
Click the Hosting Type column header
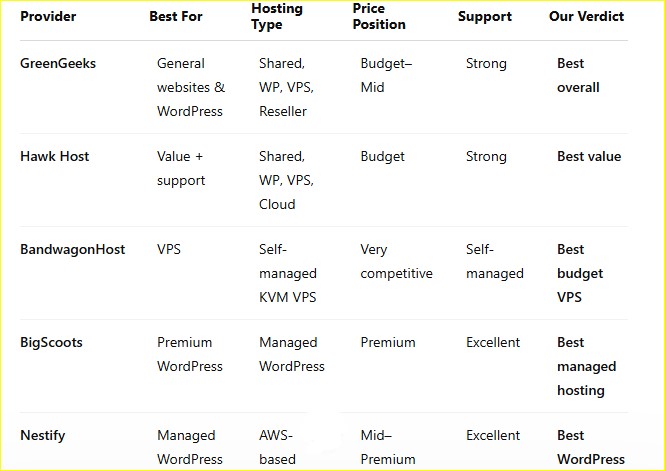point(277,16)
